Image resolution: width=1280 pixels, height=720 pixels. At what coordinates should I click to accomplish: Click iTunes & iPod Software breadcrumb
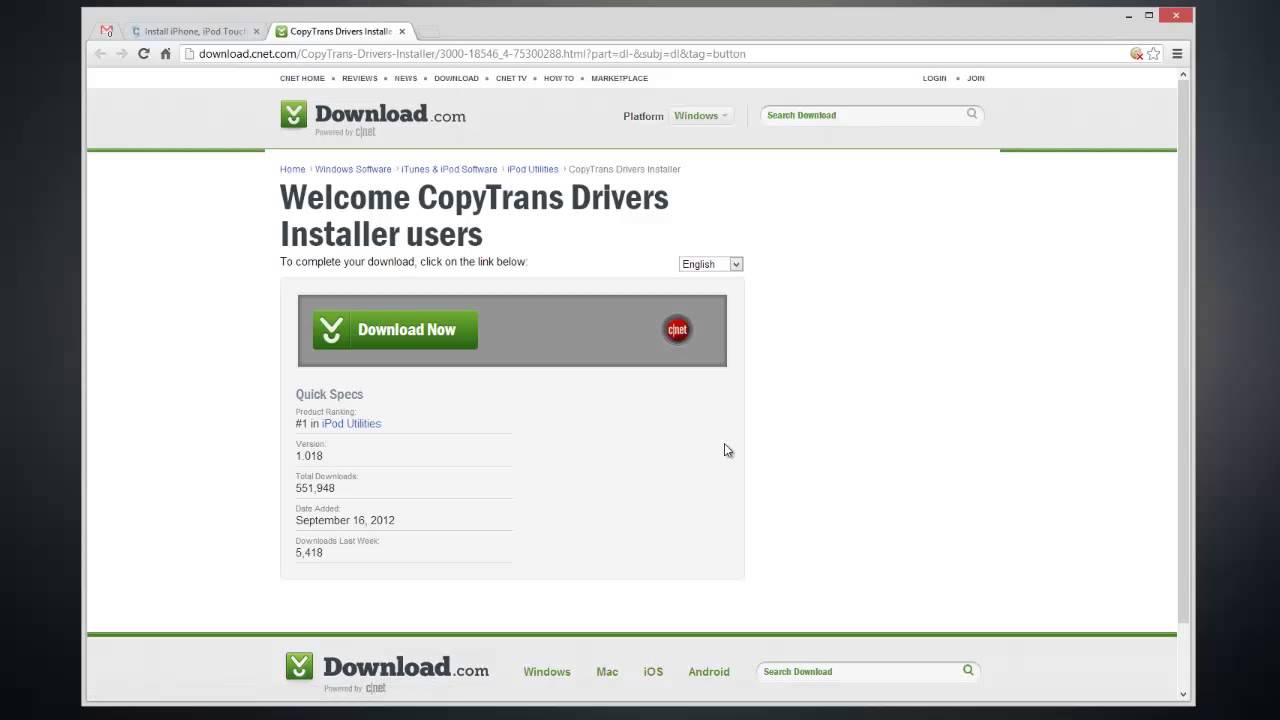[x=449, y=169]
